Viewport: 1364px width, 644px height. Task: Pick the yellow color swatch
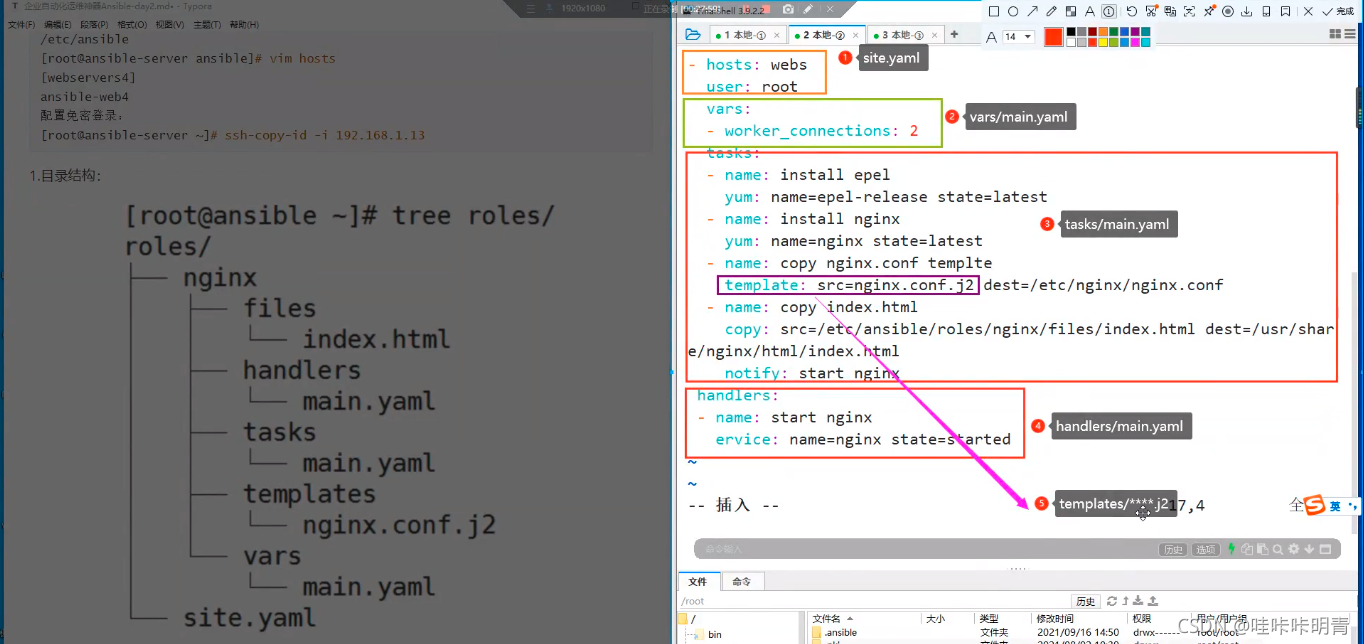(1103, 43)
